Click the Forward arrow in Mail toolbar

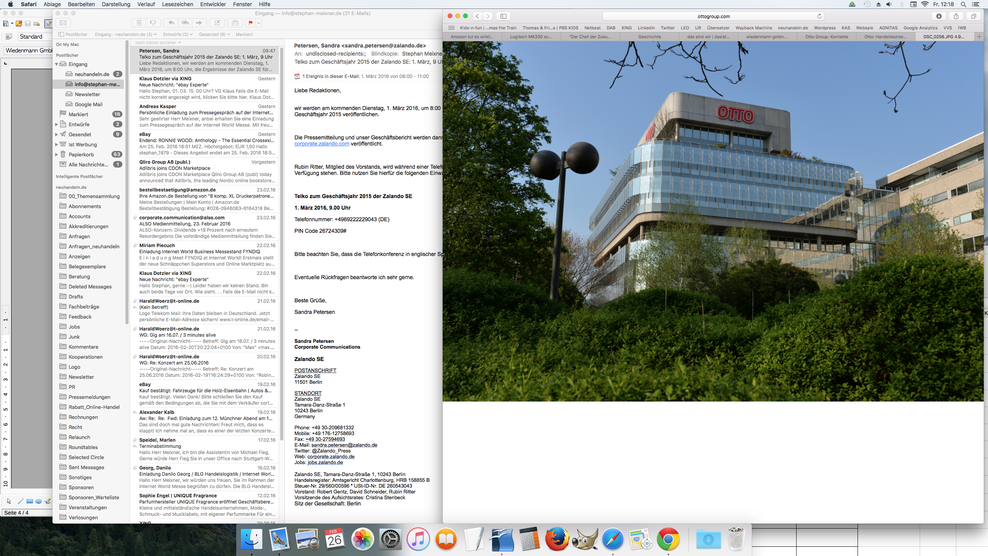(x=199, y=23)
